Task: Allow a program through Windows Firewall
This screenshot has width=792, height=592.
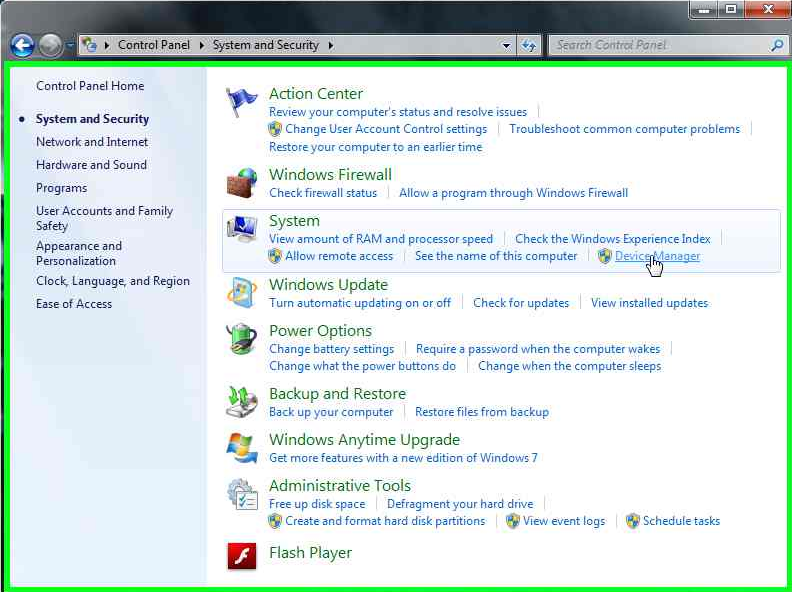Action: point(514,193)
